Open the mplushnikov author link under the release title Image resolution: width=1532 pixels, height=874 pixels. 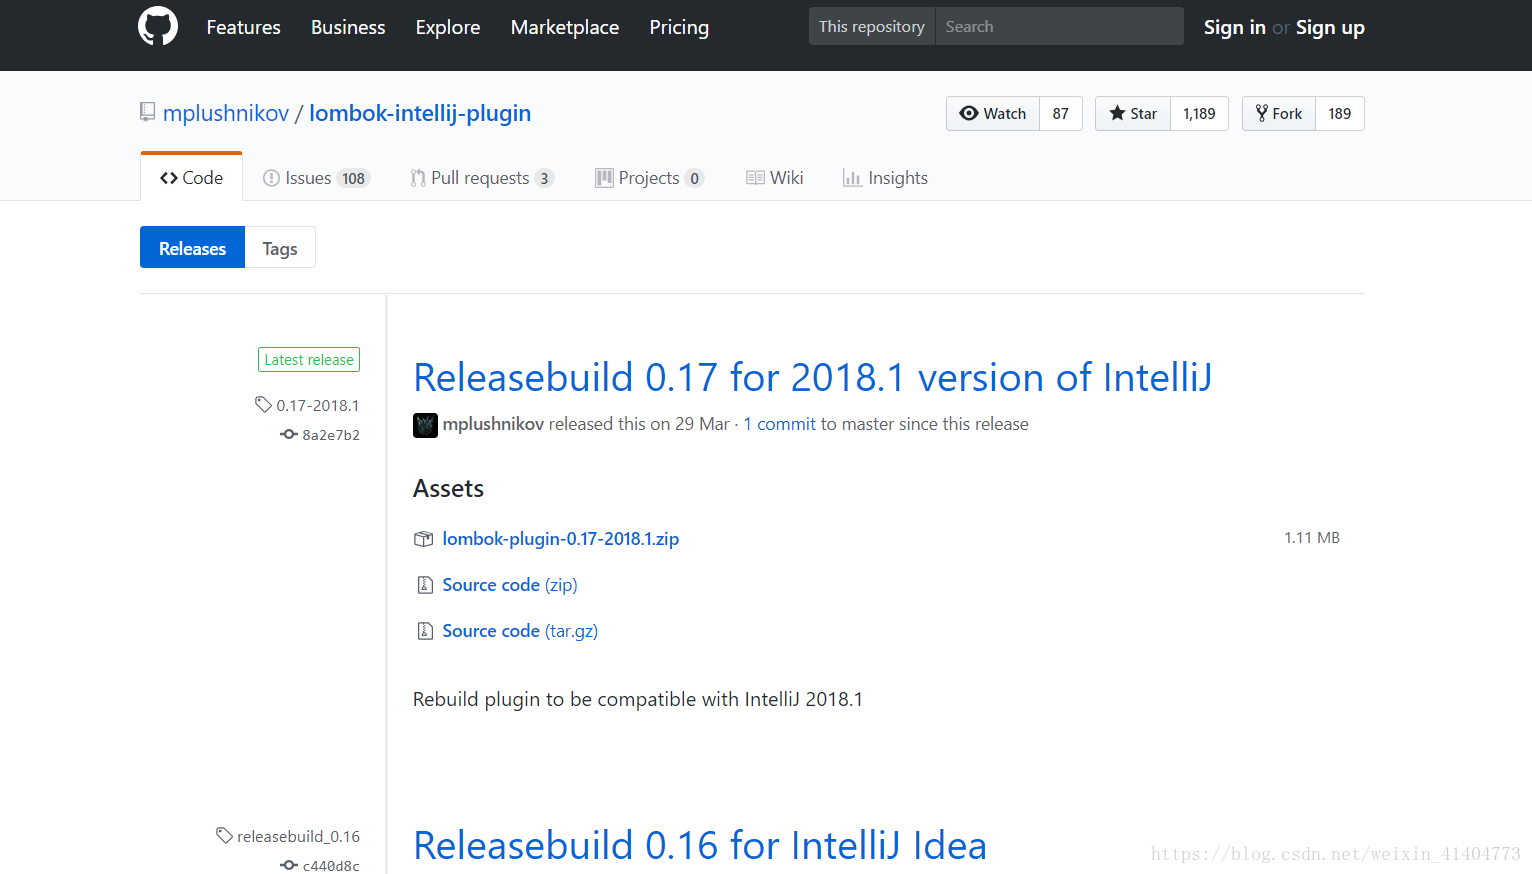493,424
